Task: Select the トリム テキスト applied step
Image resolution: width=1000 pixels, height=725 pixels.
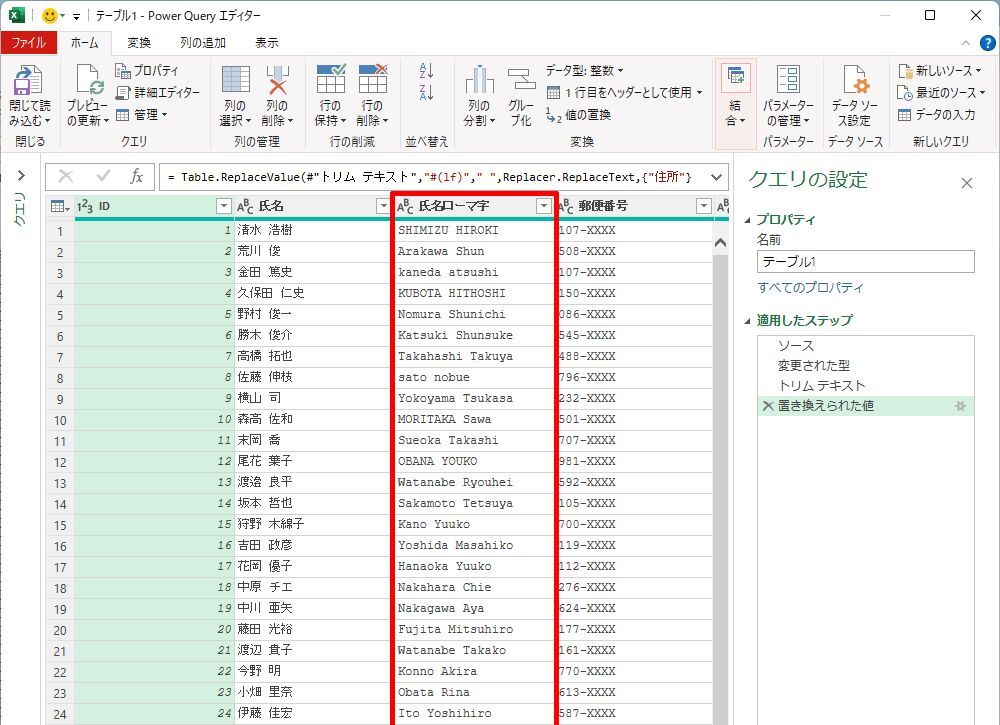Action: [821, 386]
